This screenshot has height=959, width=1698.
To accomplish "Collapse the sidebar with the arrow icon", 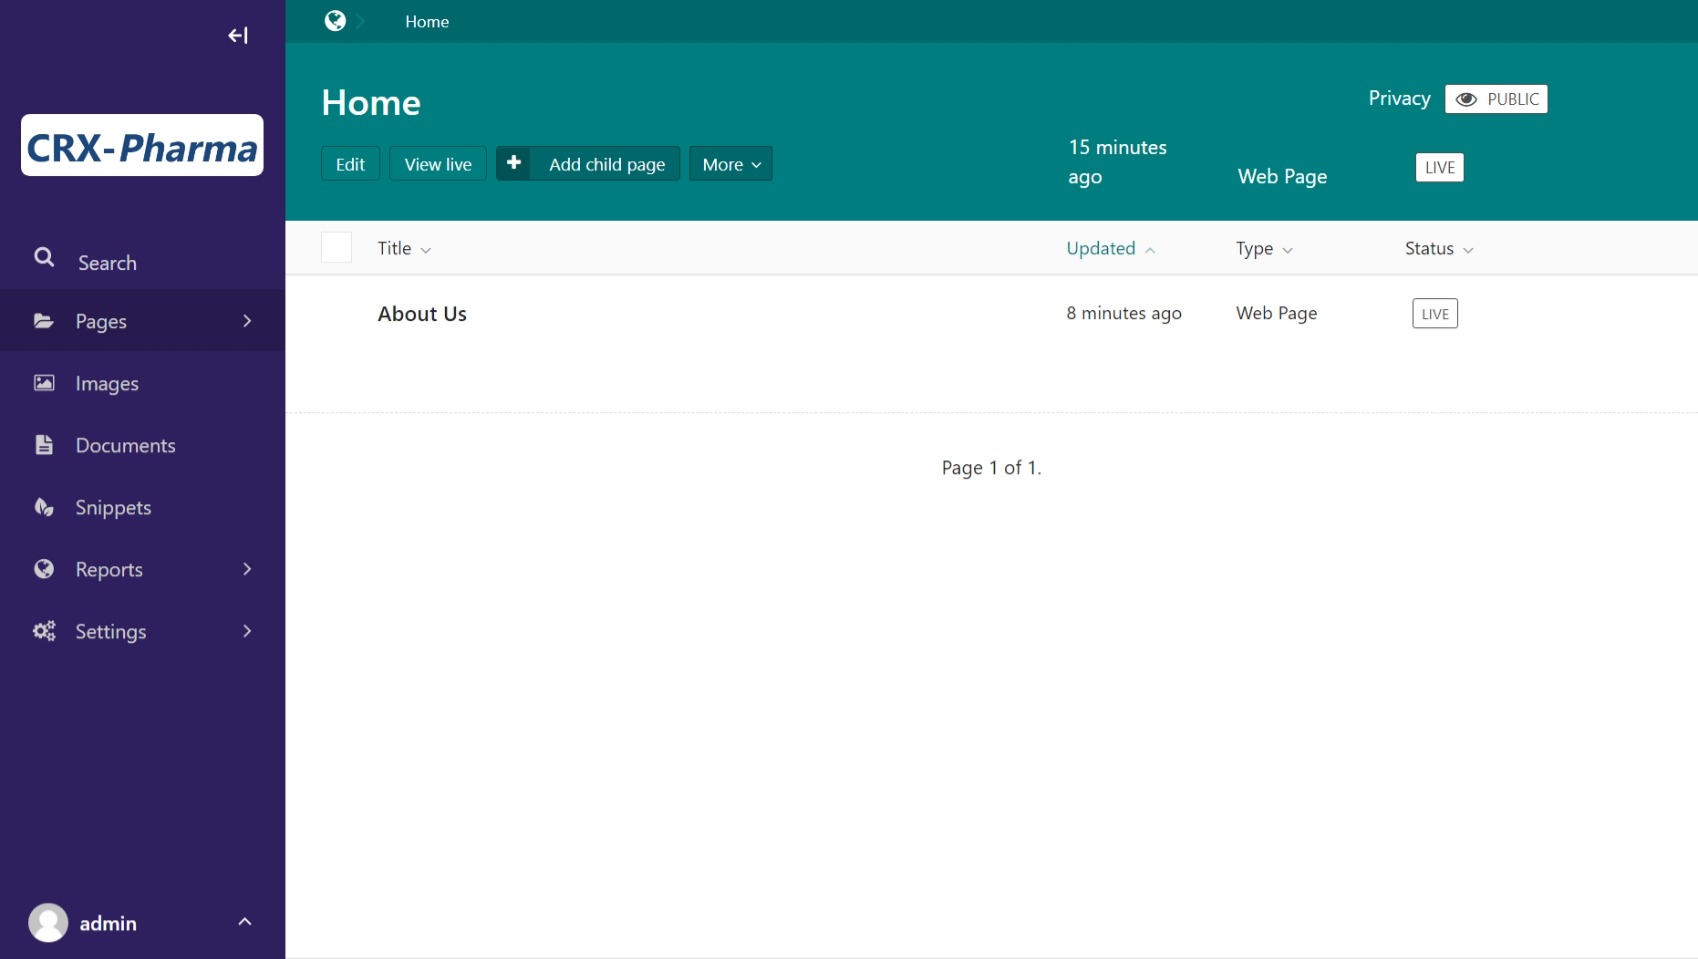I will point(237,36).
